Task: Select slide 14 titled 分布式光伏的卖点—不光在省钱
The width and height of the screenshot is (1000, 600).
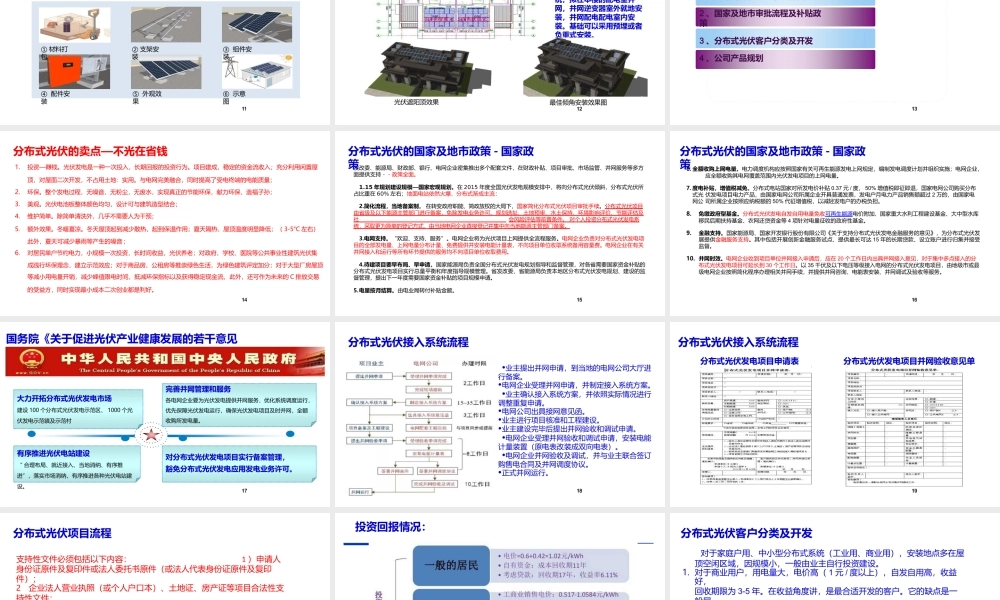Action: click(165, 223)
